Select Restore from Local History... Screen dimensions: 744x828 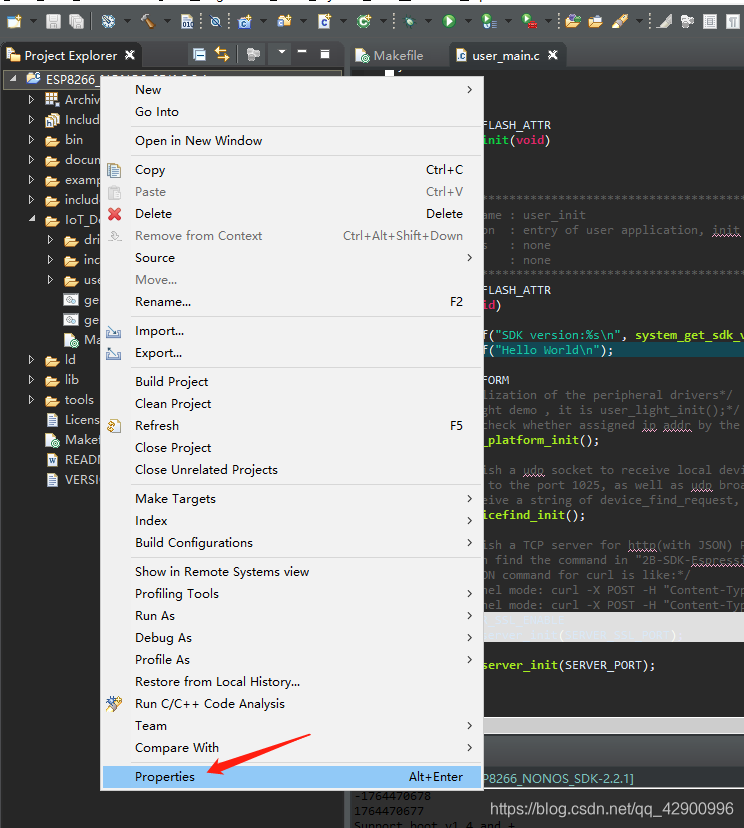[291, 682]
